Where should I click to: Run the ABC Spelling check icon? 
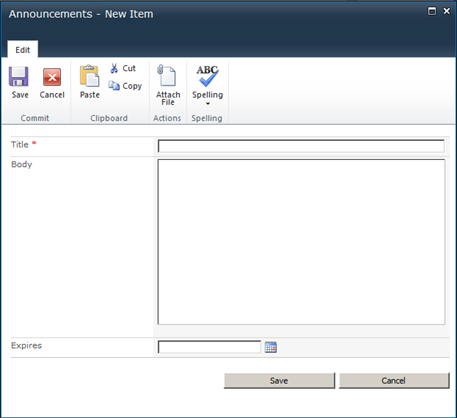[207, 76]
